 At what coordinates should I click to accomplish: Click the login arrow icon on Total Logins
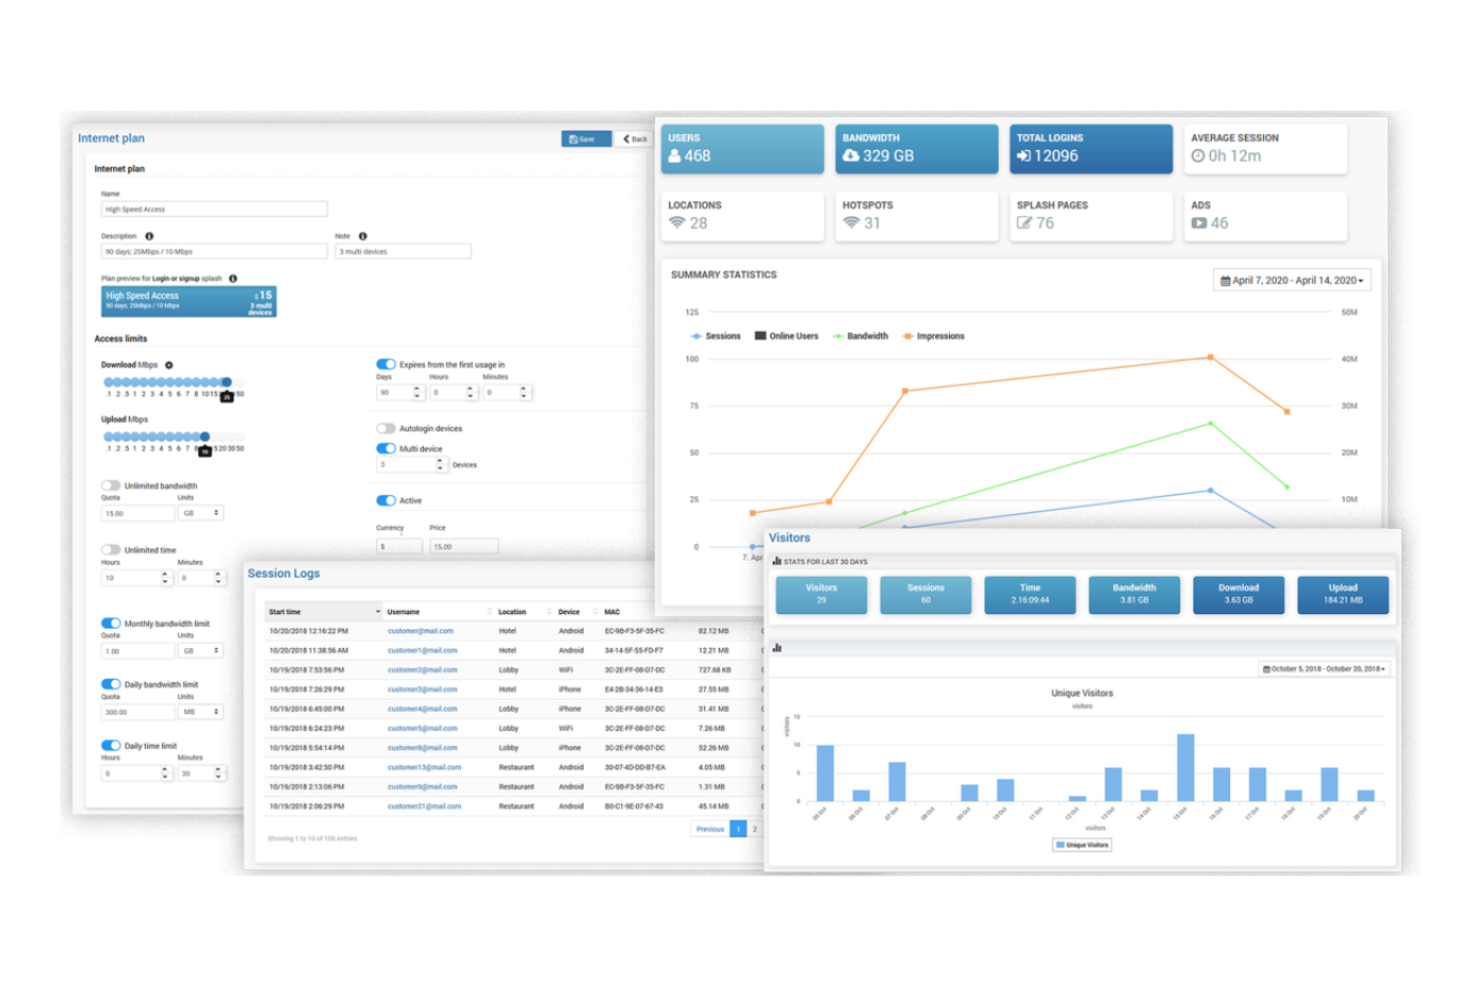[1024, 155]
